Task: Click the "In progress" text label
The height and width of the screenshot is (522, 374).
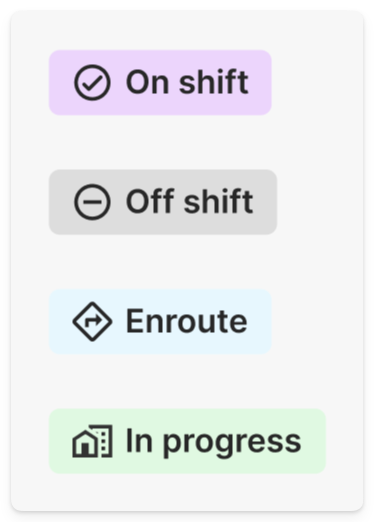Action: [214, 443]
